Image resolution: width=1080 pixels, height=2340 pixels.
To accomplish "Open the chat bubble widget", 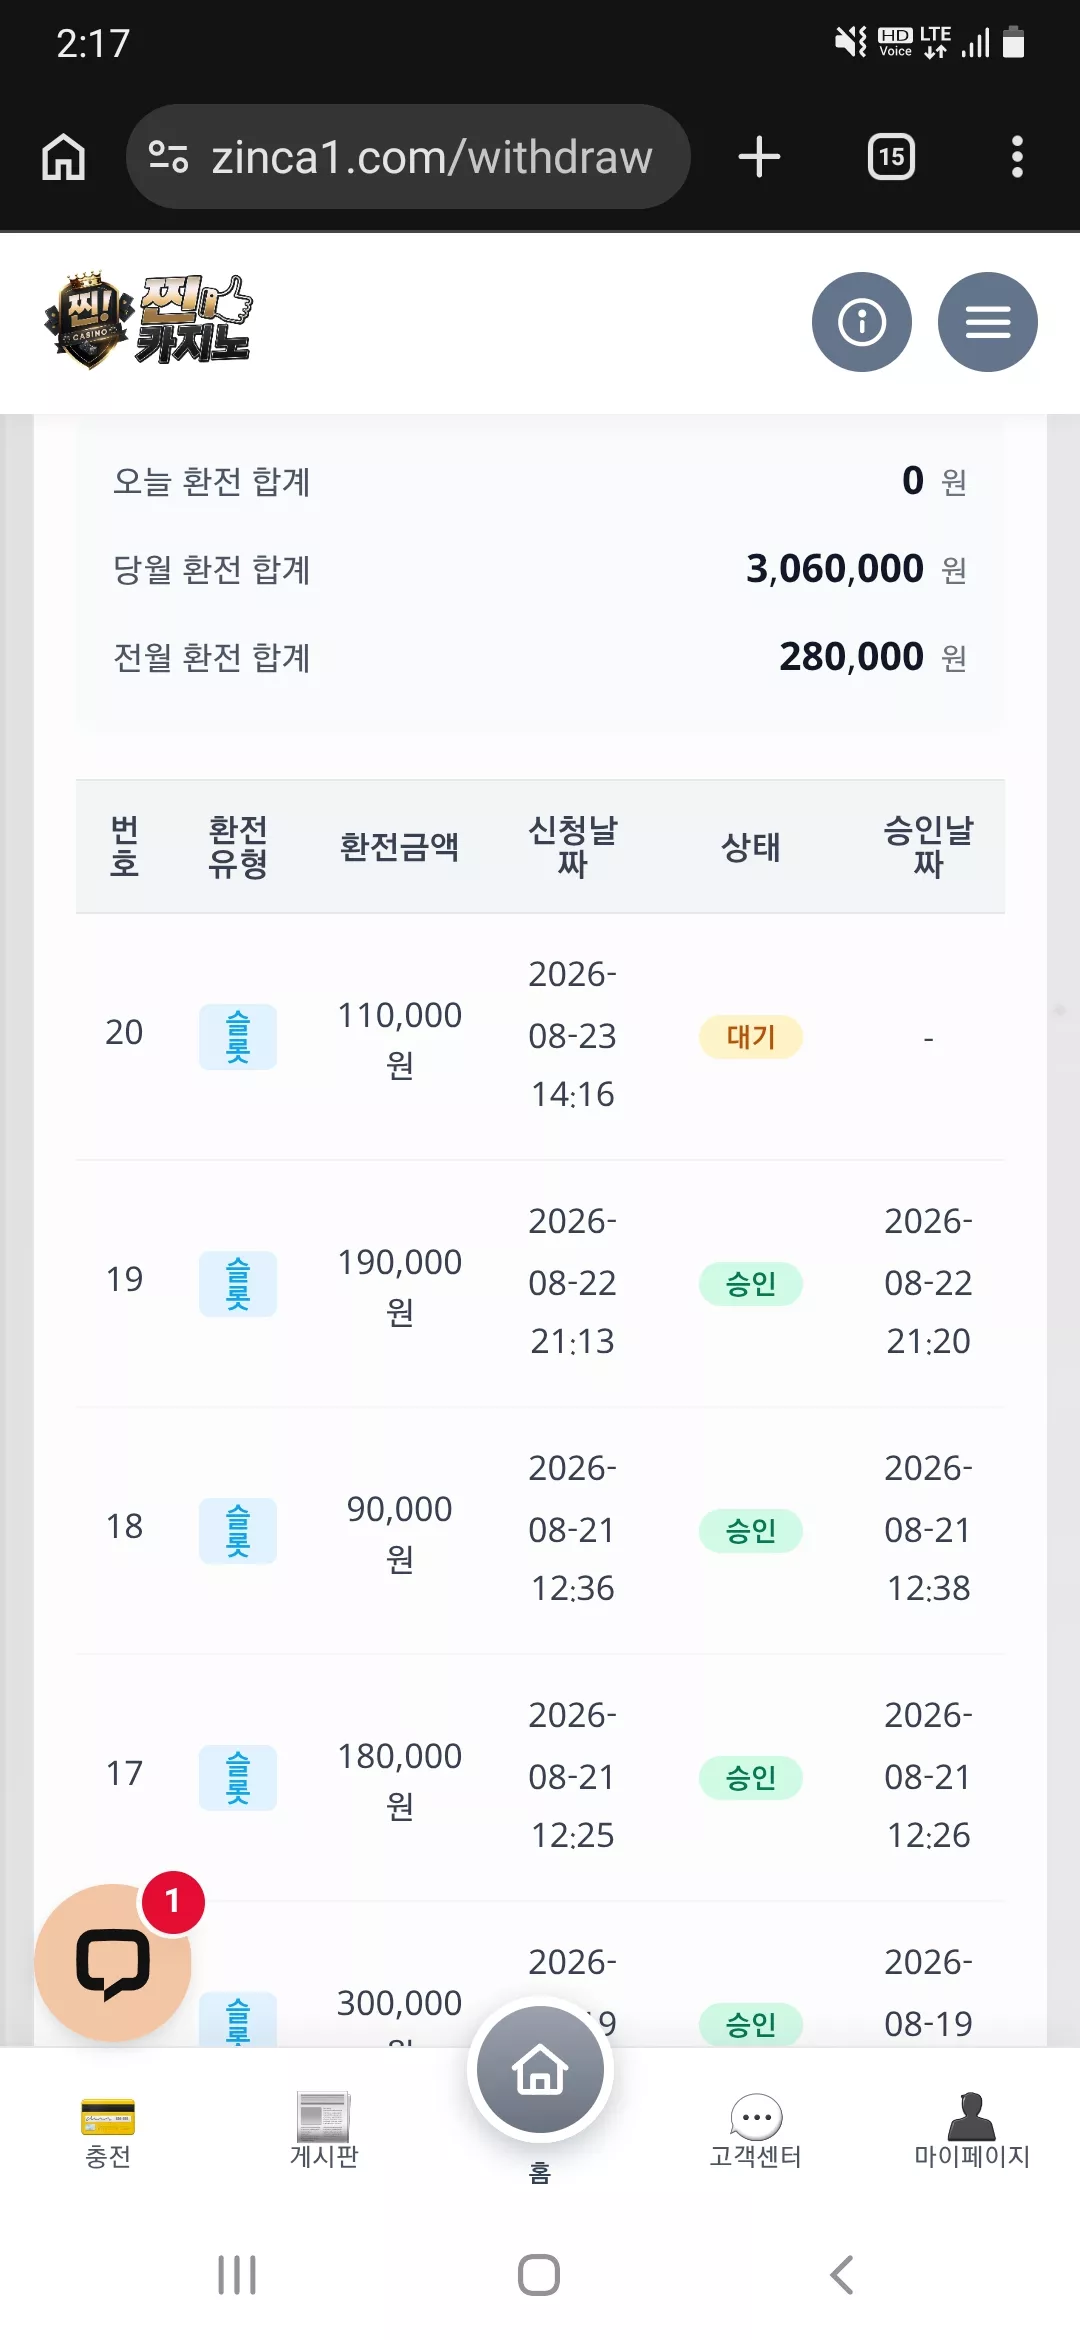I will (x=113, y=1962).
